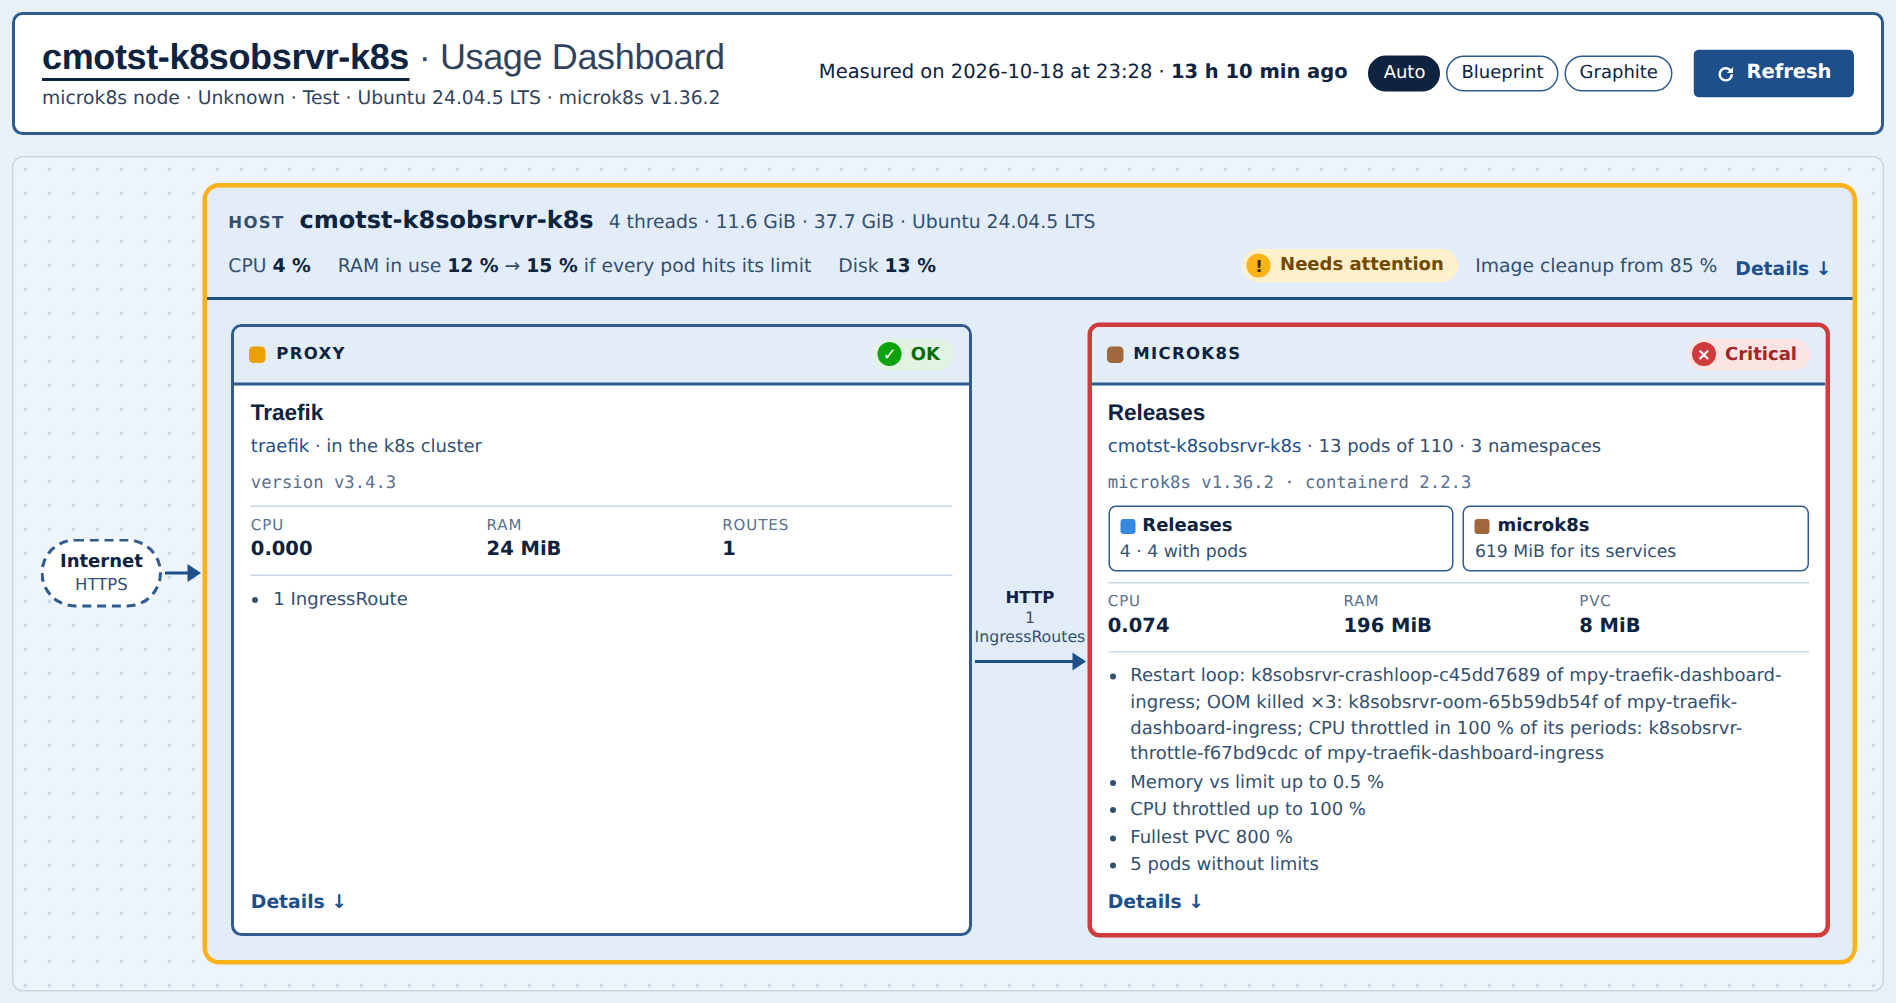Click the '1 IngressRoute' list item
This screenshot has width=1896, height=1003.
340,599
